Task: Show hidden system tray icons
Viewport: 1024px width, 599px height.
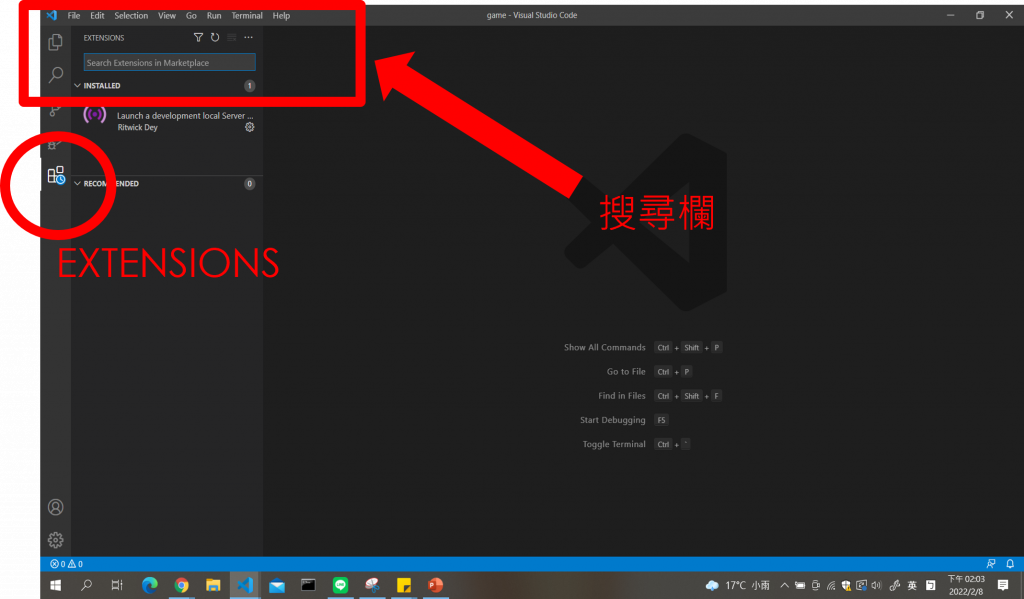Action: [784, 585]
